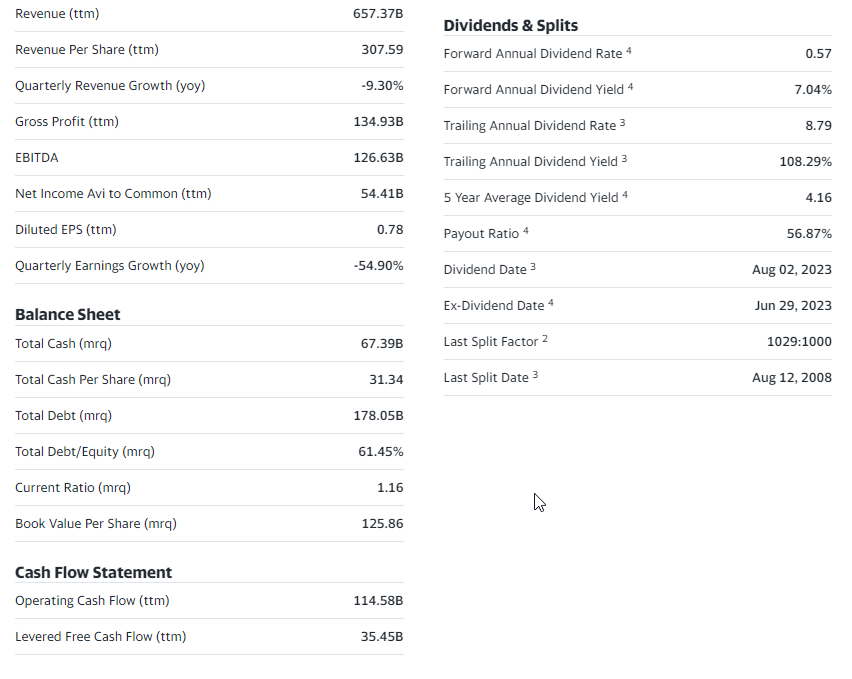Click footnote 4 beside Forward Annual Dividend Rate

pyautogui.click(x=629, y=51)
